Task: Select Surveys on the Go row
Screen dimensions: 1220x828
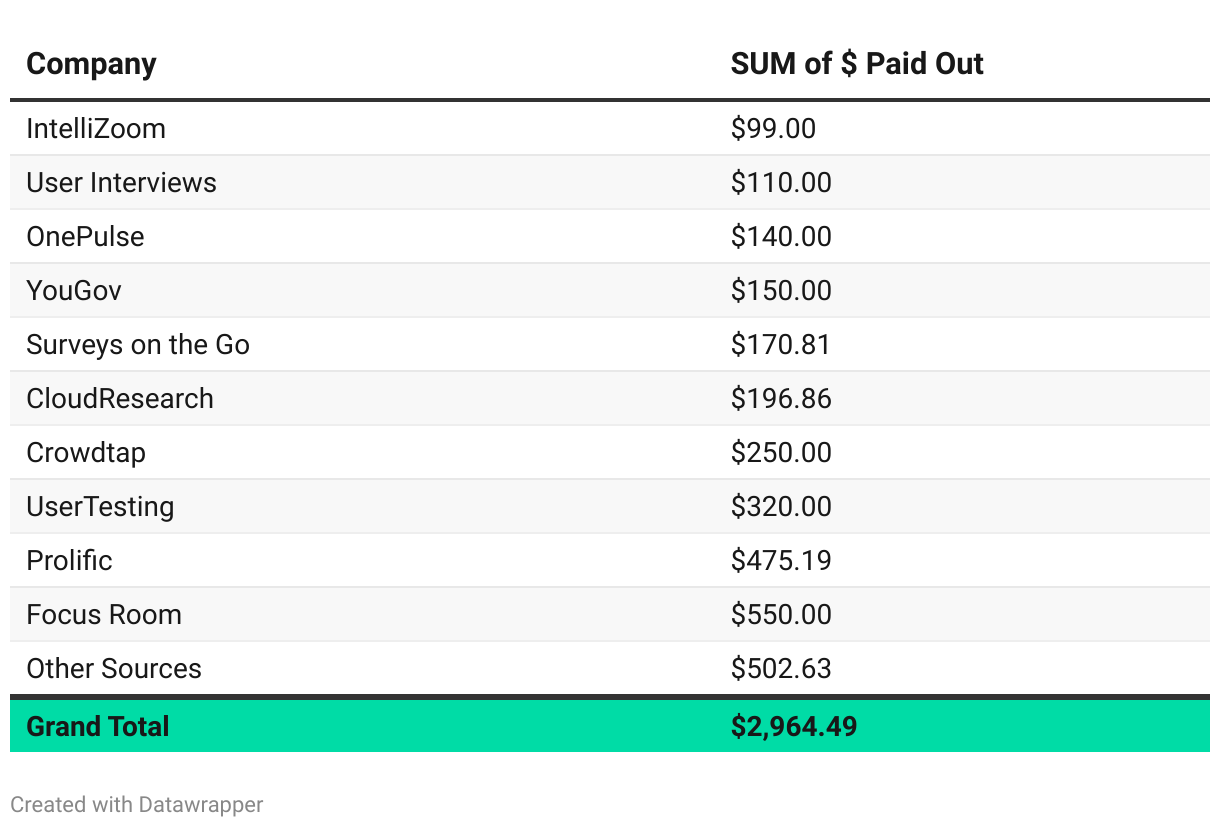Action: click(138, 345)
